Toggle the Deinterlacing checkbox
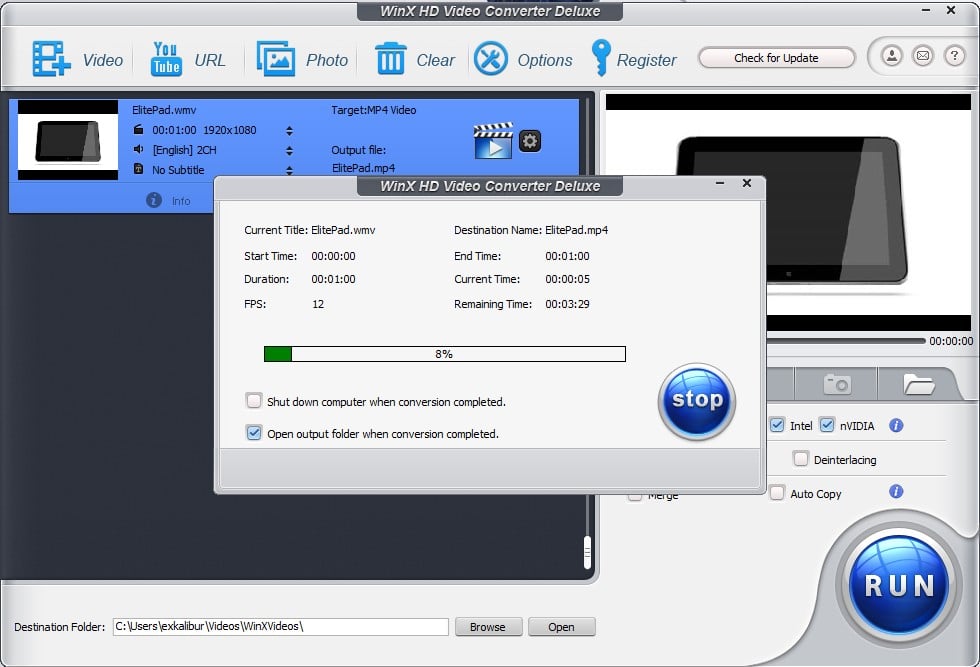This screenshot has height=667, width=980. (800, 459)
